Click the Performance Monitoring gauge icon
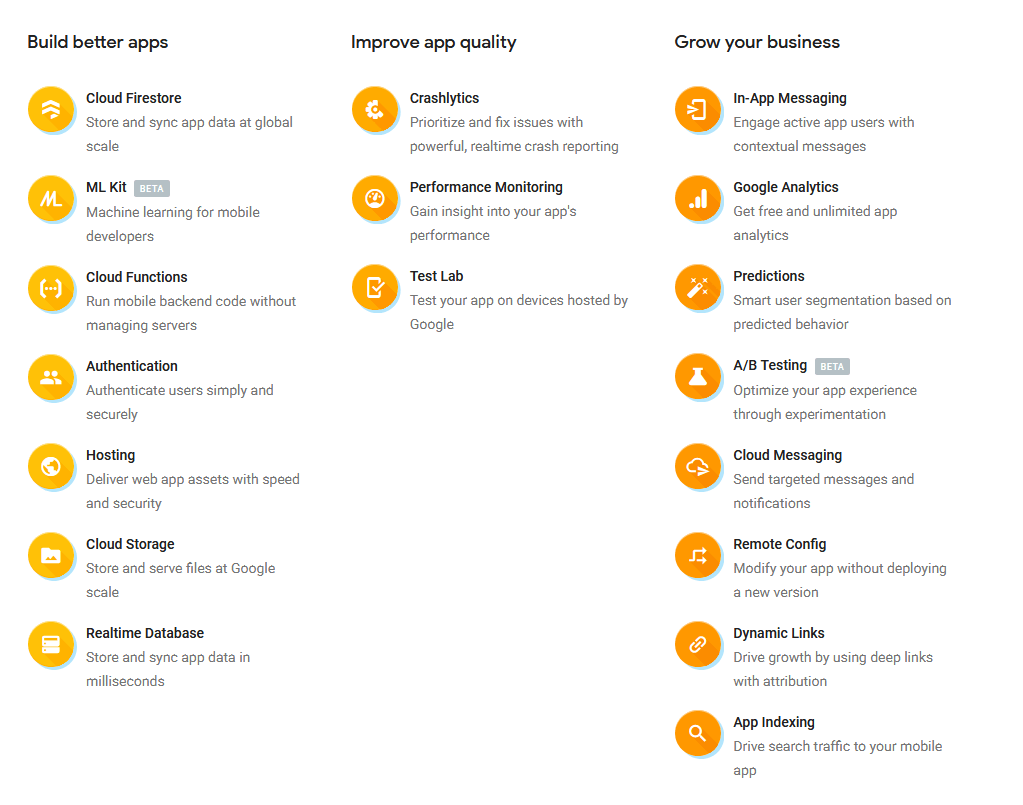The height and width of the screenshot is (805, 1023). [x=375, y=198]
